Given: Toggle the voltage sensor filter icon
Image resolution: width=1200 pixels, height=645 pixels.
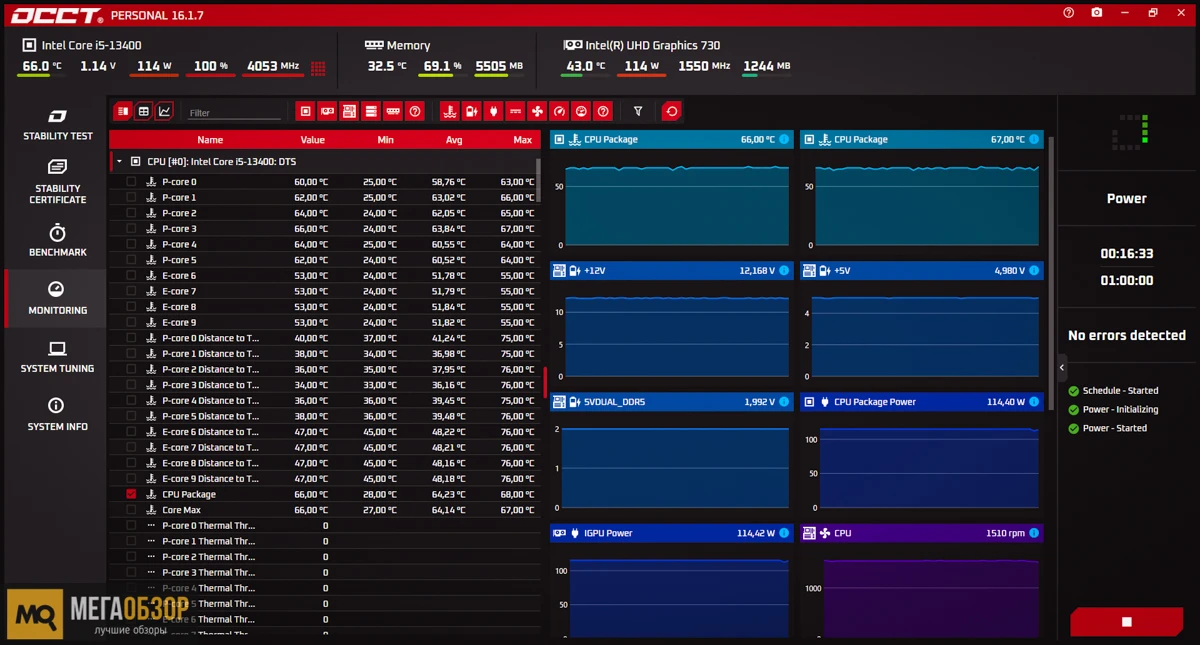Looking at the screenshot, I should 472,111.
